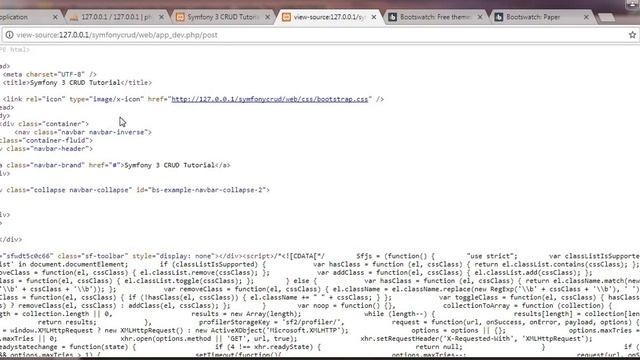This screenshot has height=360, width=640.
Task: Open the Bootswatch: Free themes tab
Action: (435, 17)
